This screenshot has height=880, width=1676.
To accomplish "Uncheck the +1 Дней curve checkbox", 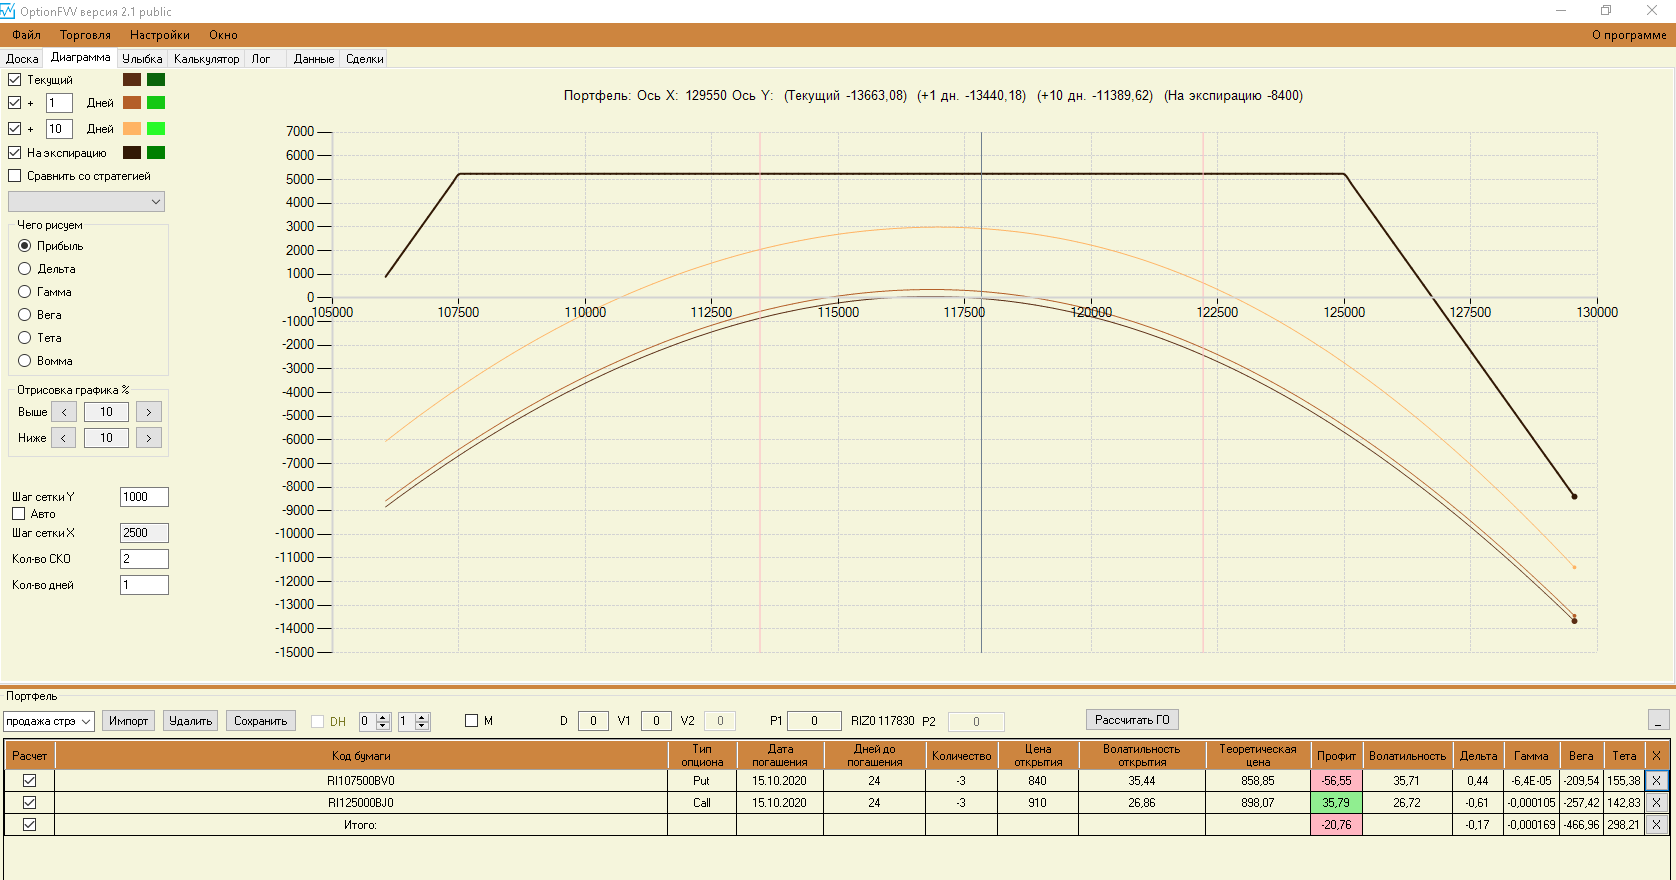I will (x=15, y=103).
